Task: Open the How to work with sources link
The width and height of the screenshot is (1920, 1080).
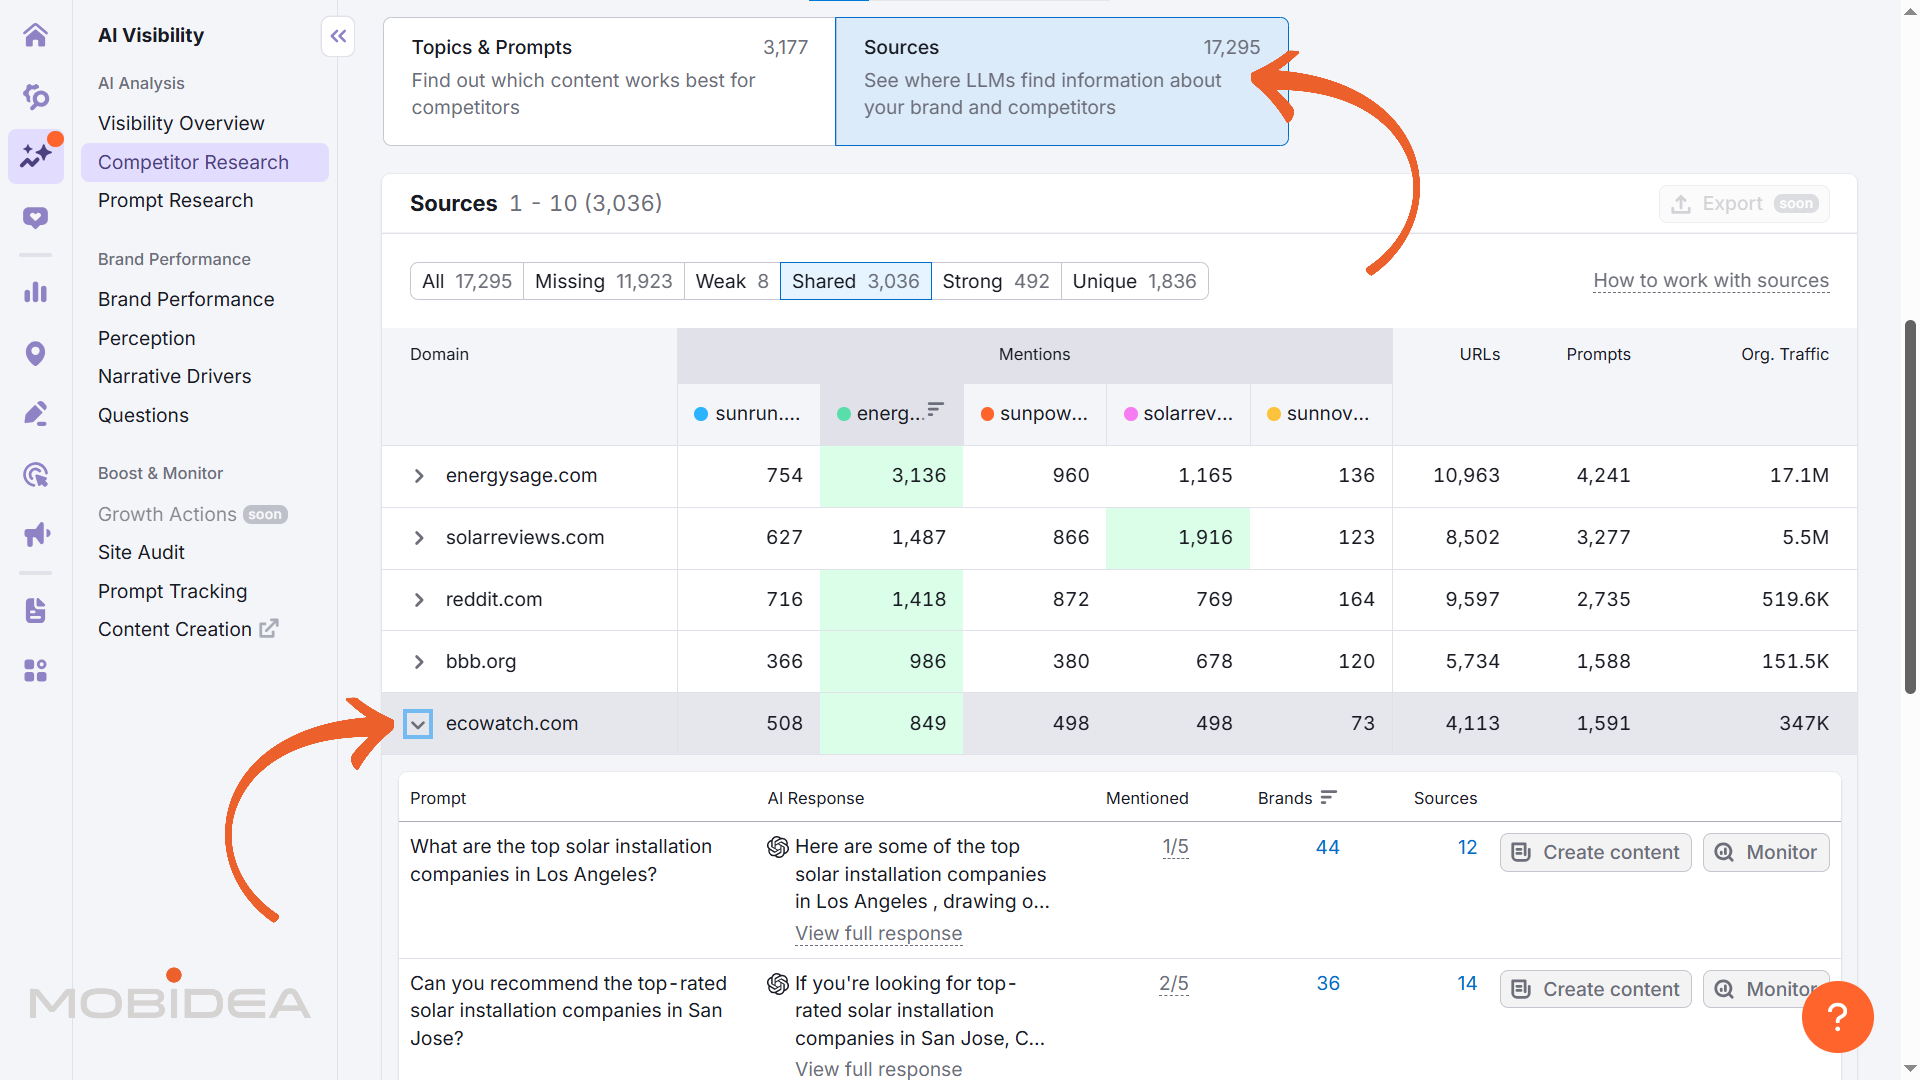Action: coord(1710,281)
